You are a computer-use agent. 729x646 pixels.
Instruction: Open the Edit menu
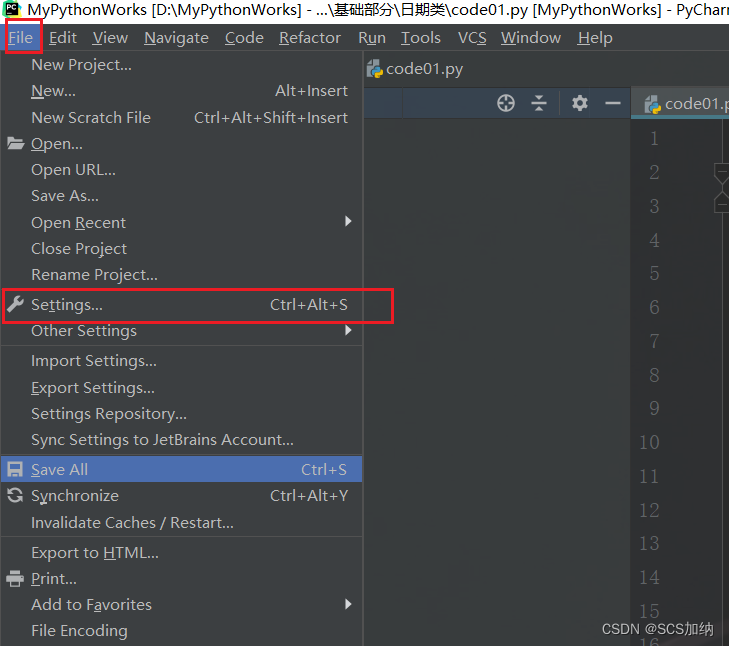(x=63, y=38)
